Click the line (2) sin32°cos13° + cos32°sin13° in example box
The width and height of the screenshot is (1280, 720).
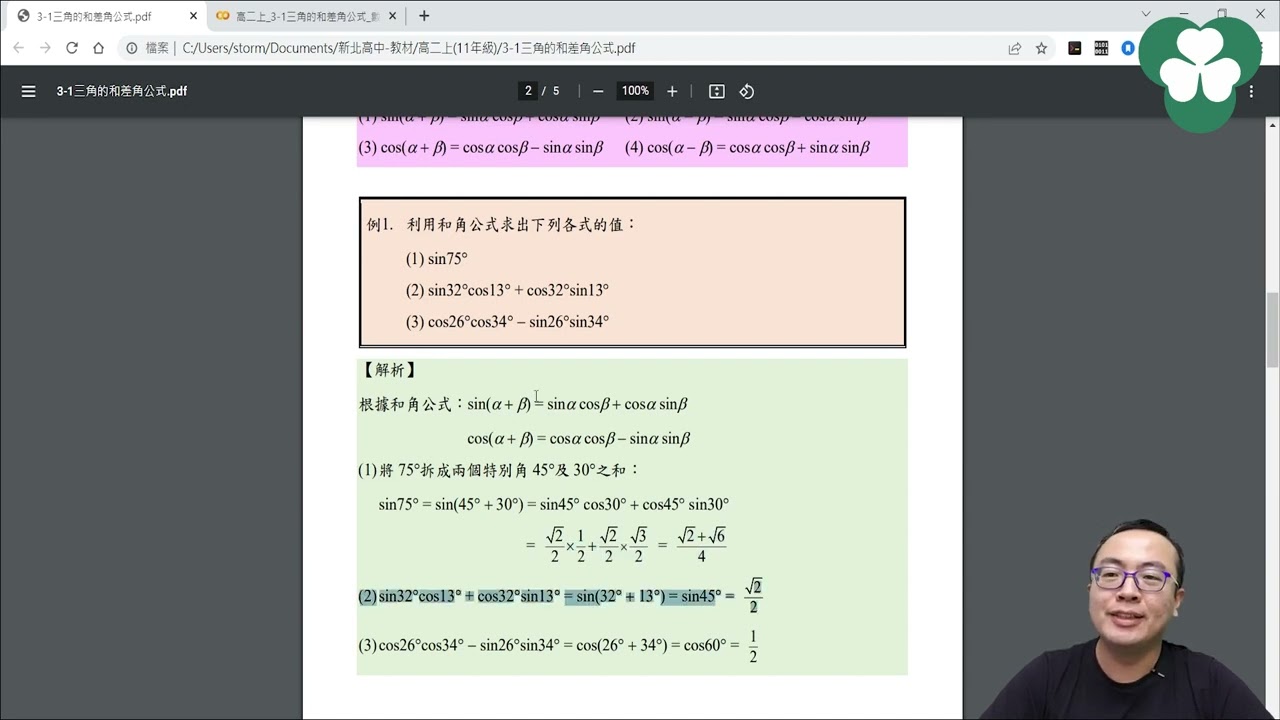[507, 290]
